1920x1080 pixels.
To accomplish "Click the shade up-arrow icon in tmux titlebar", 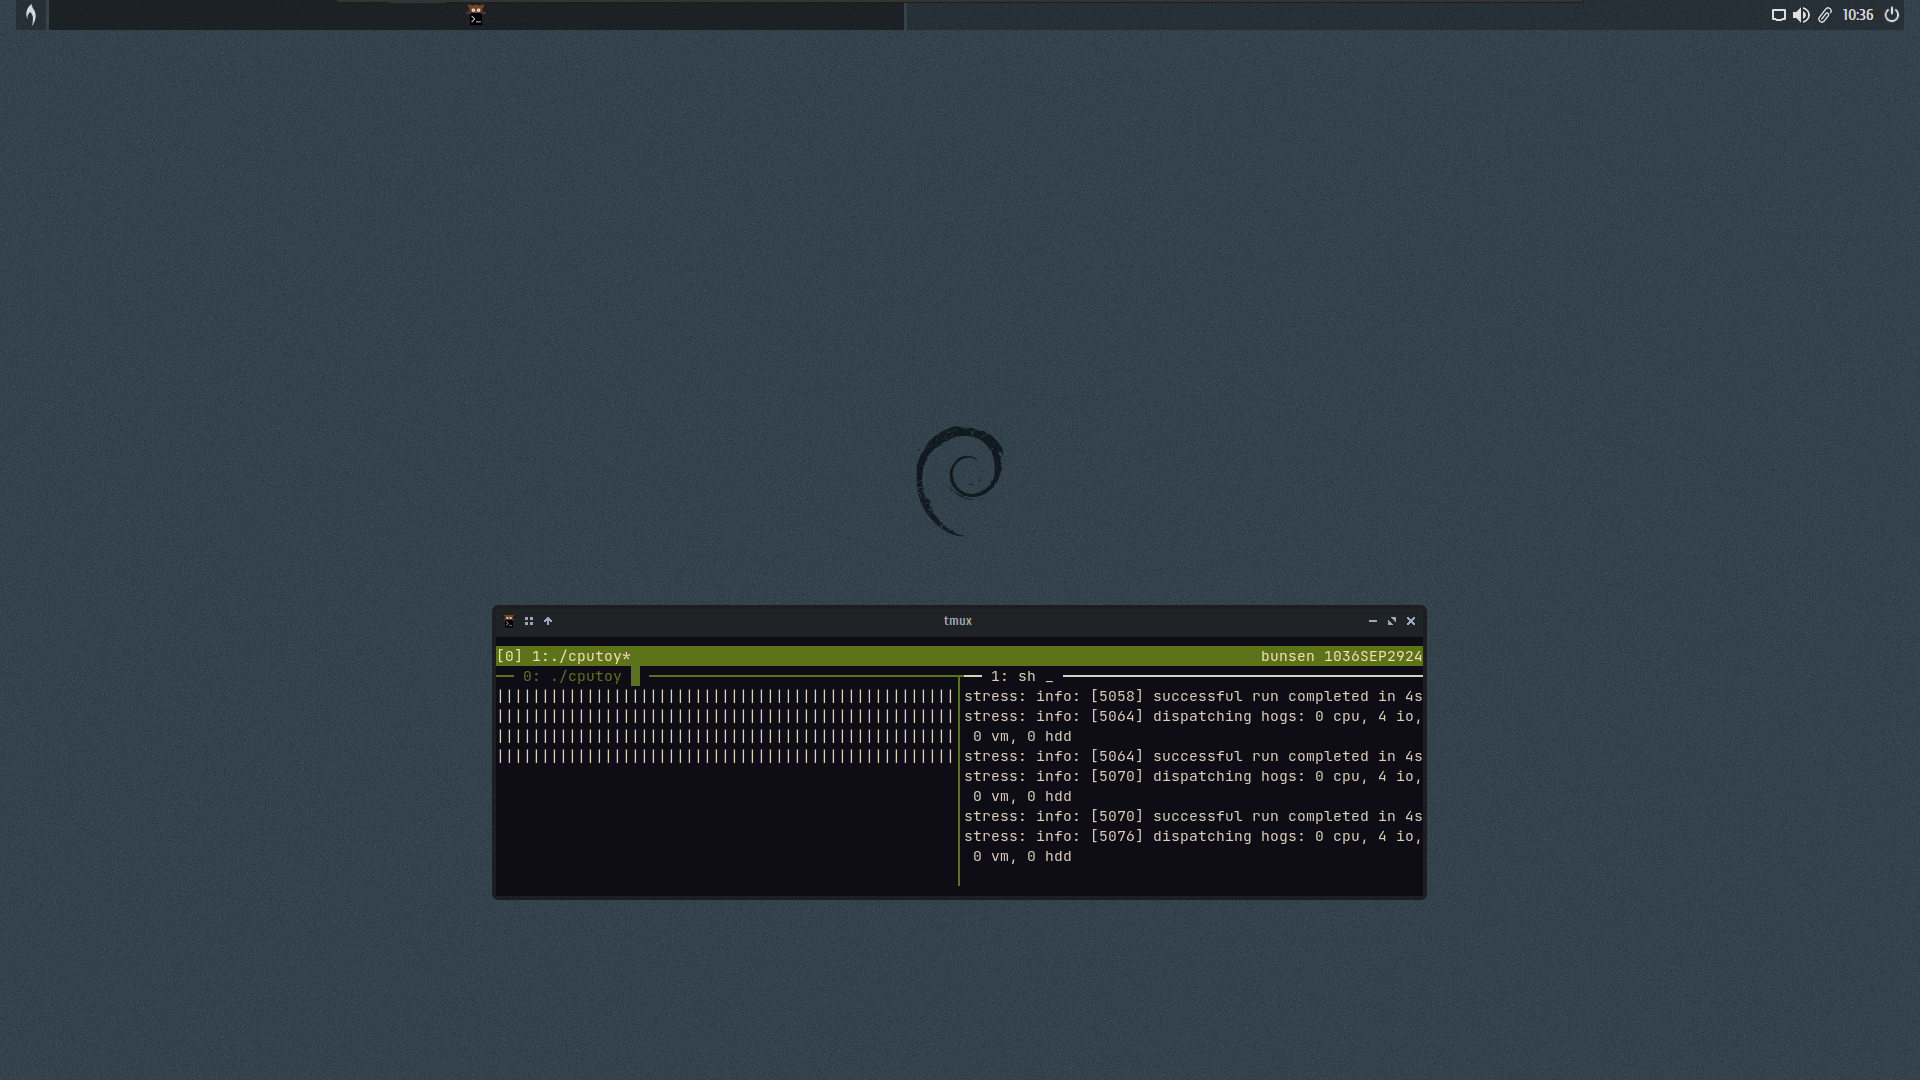I will point(548,621).
